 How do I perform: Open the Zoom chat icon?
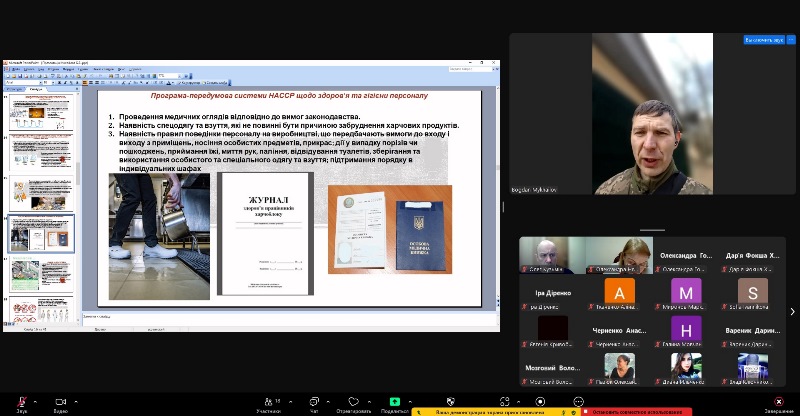313,400
